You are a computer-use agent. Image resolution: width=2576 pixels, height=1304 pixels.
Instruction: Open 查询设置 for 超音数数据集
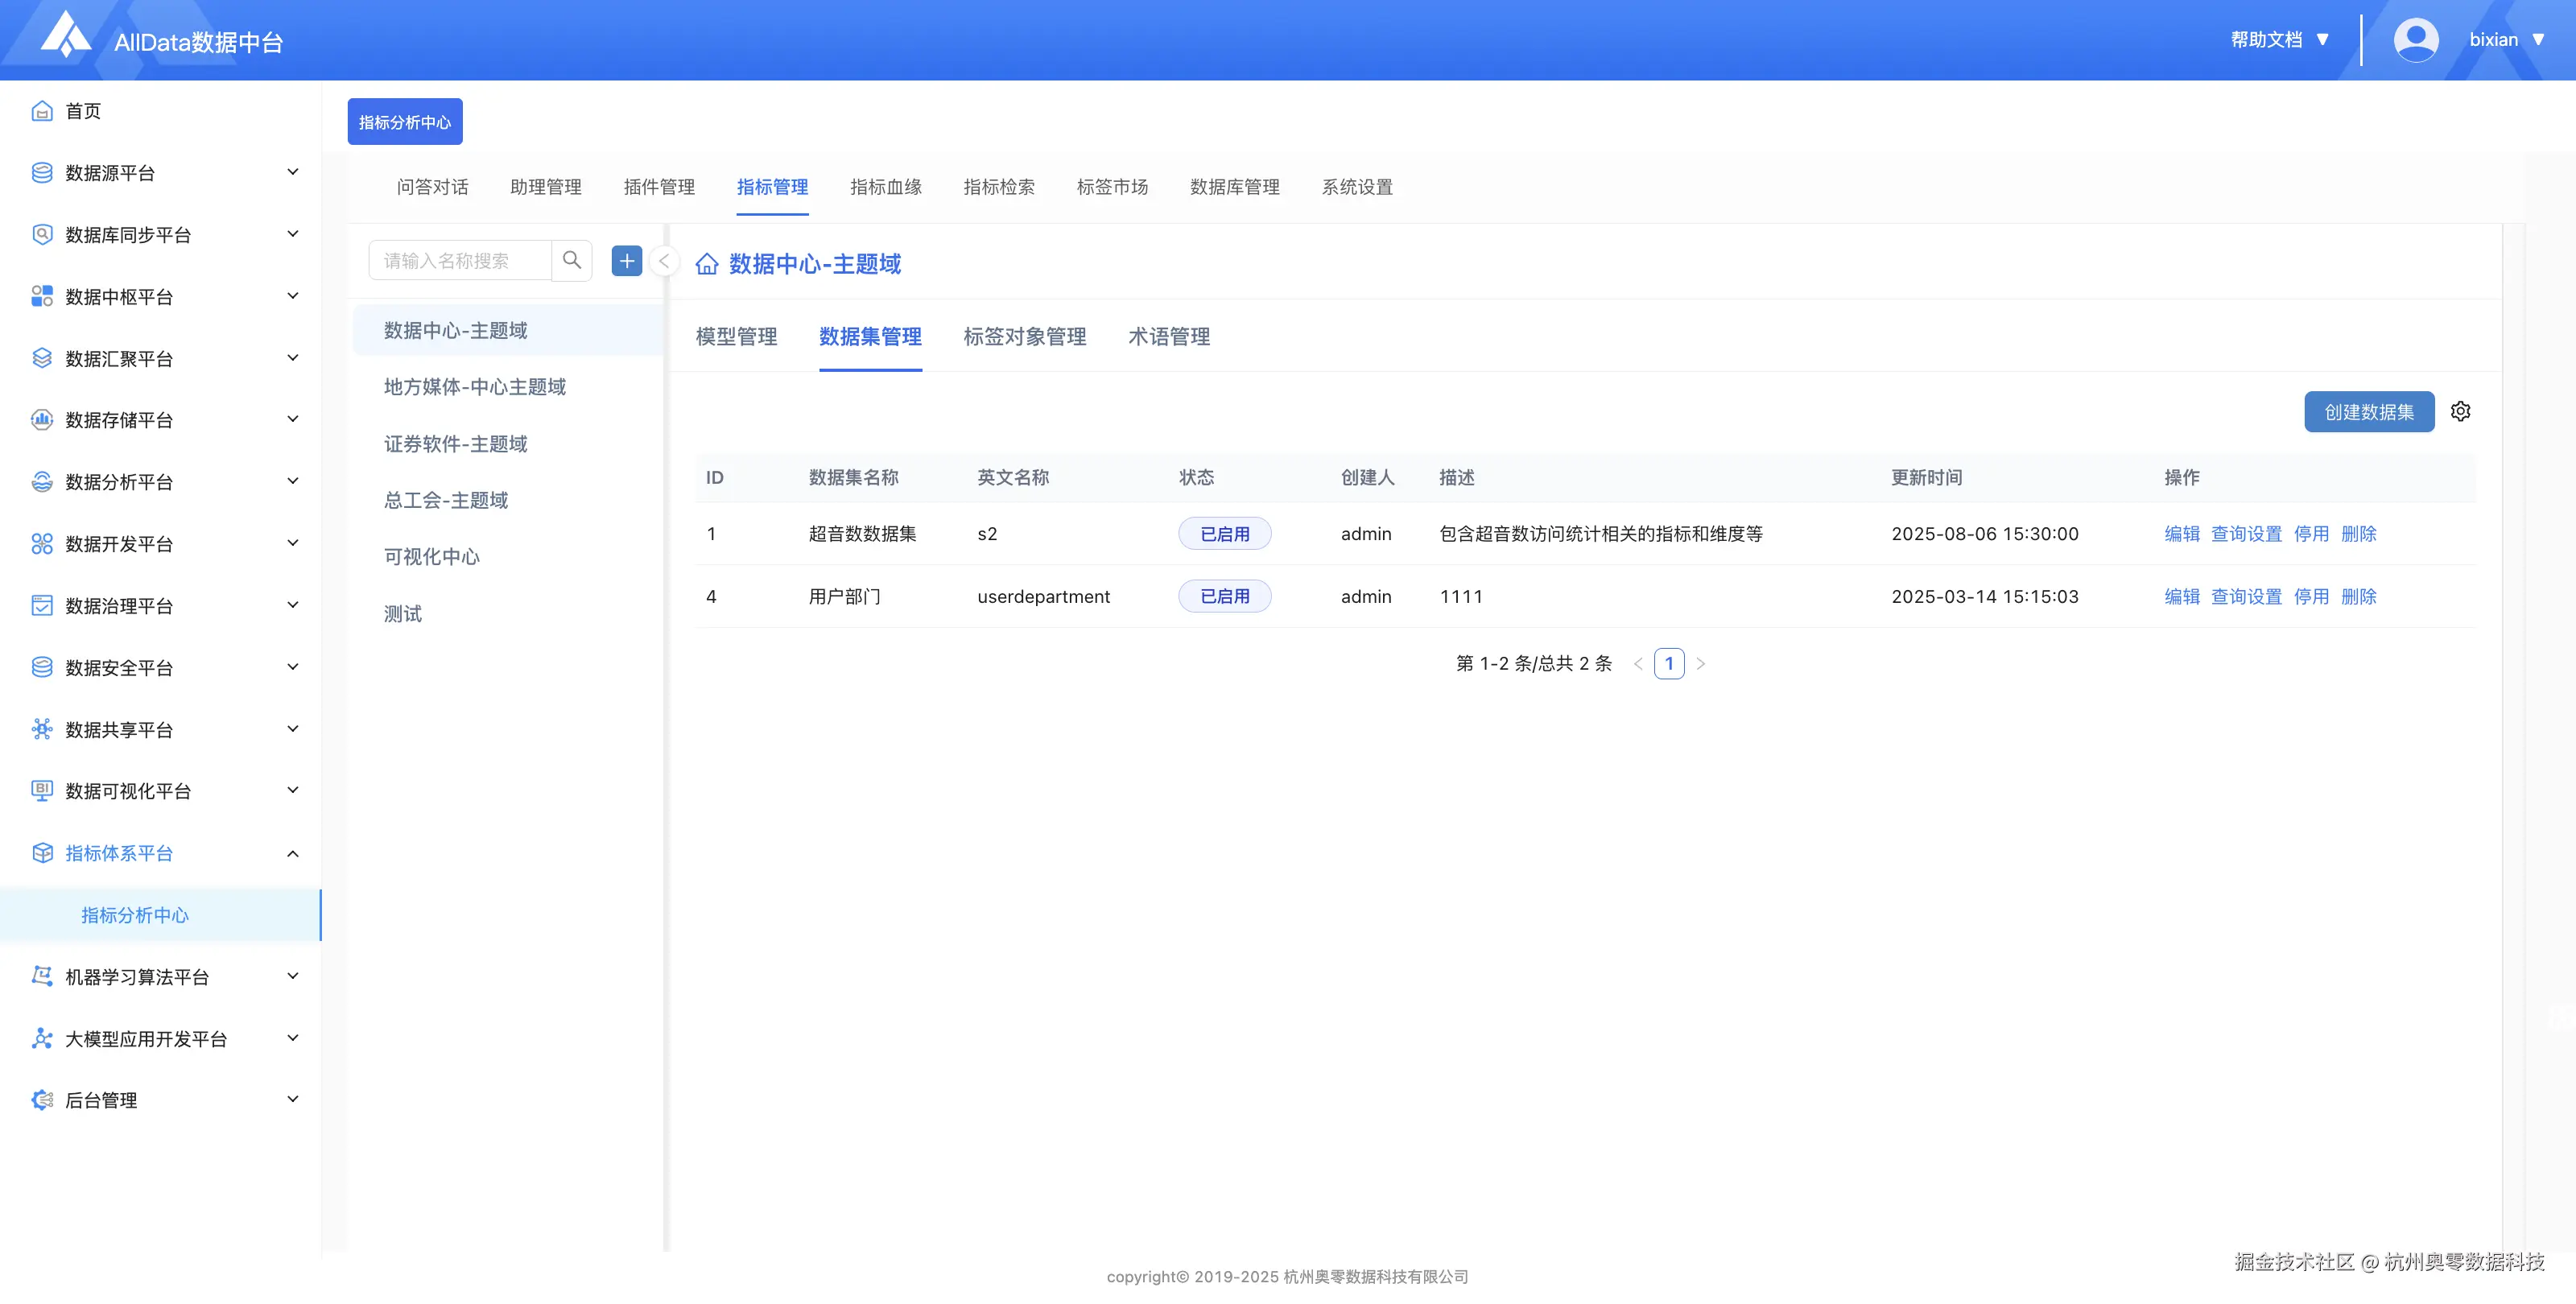pos(2246,533)
